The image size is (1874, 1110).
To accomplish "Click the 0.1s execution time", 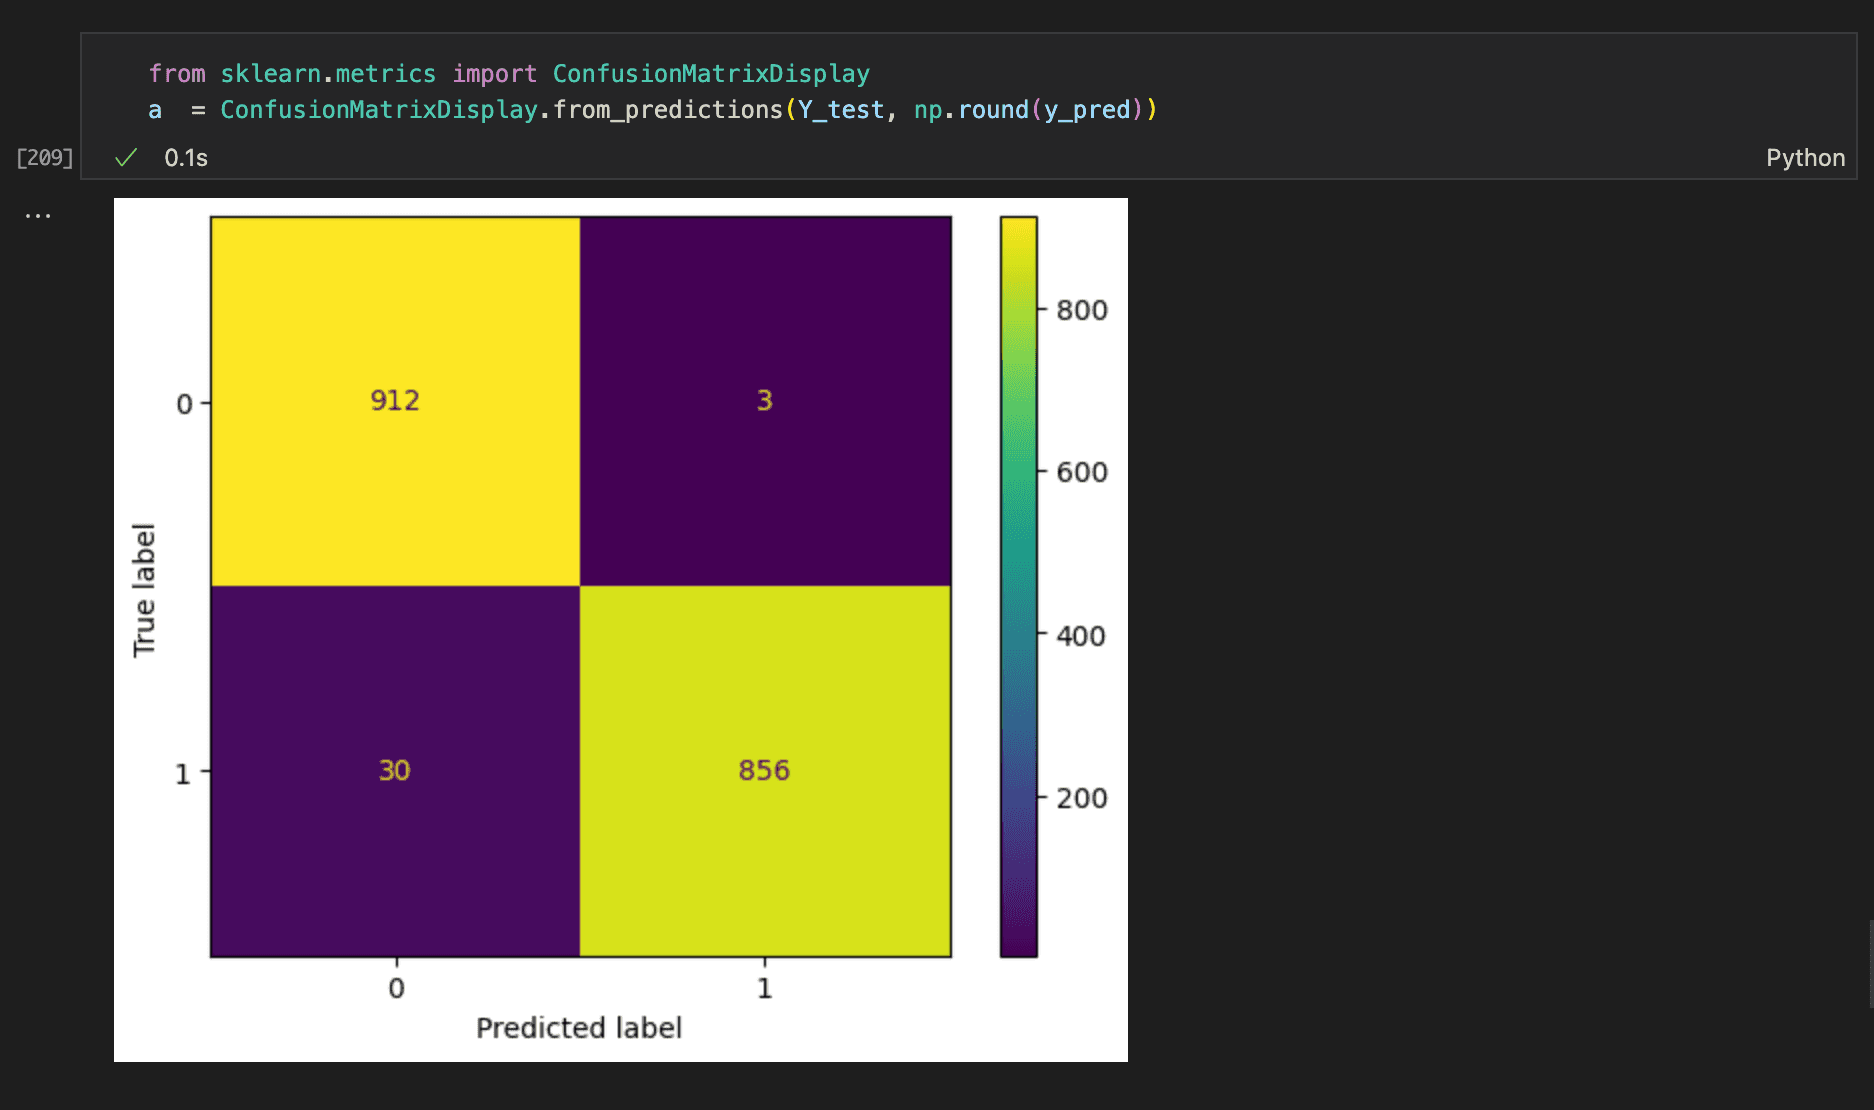I will point(186,158).
